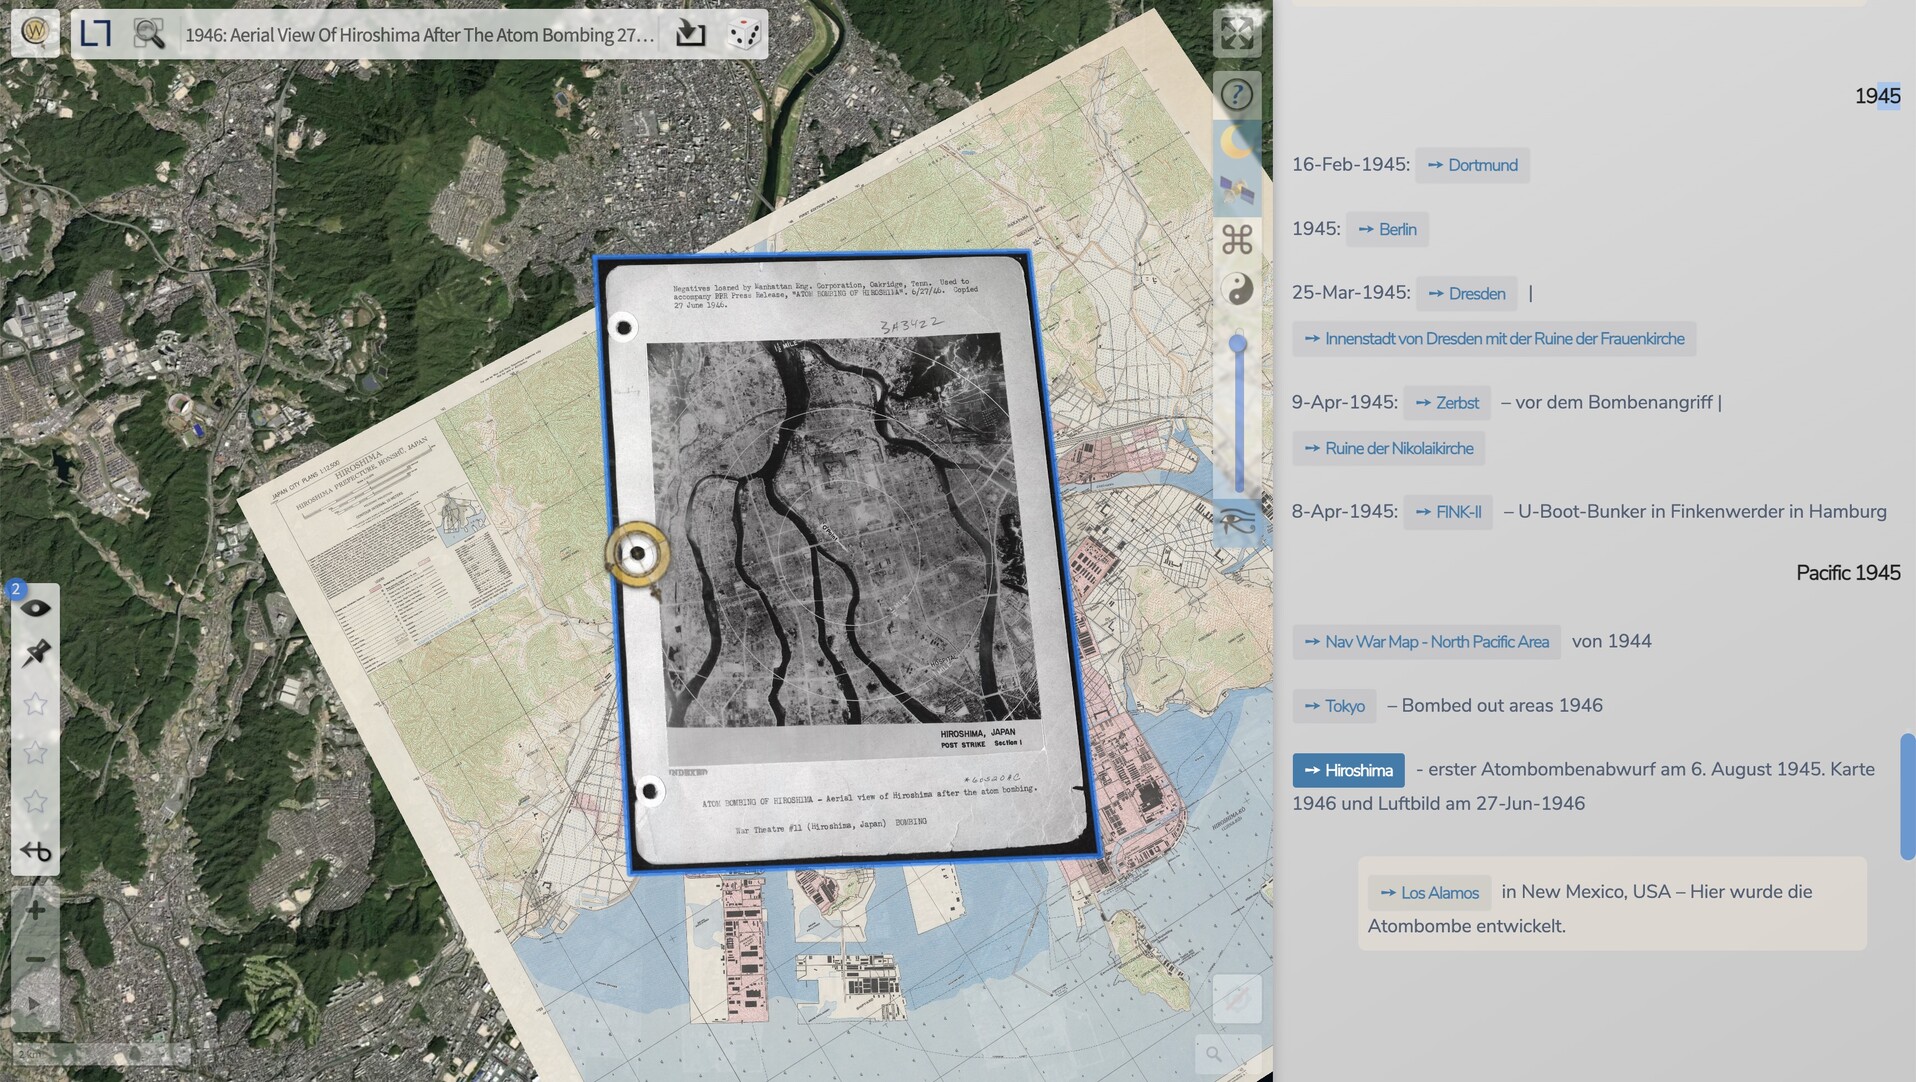Image resolution: width=1916 pixels, height=1082 pixels.
Task: Click the 'von 1944' text
Action: 1612,641
